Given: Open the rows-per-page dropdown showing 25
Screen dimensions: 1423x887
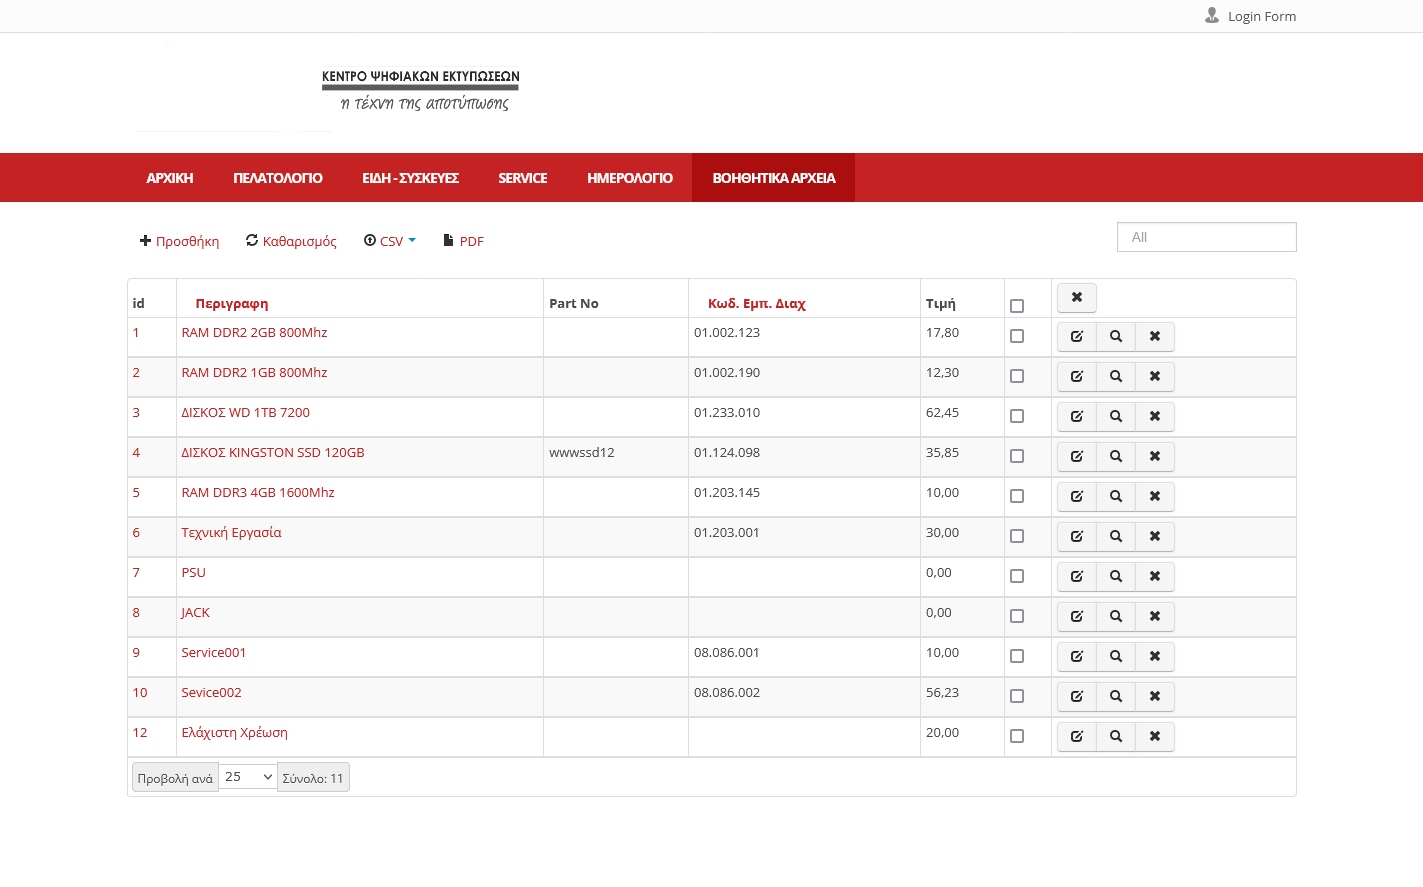Looking at the screenshot, I should tap(248, 777).
